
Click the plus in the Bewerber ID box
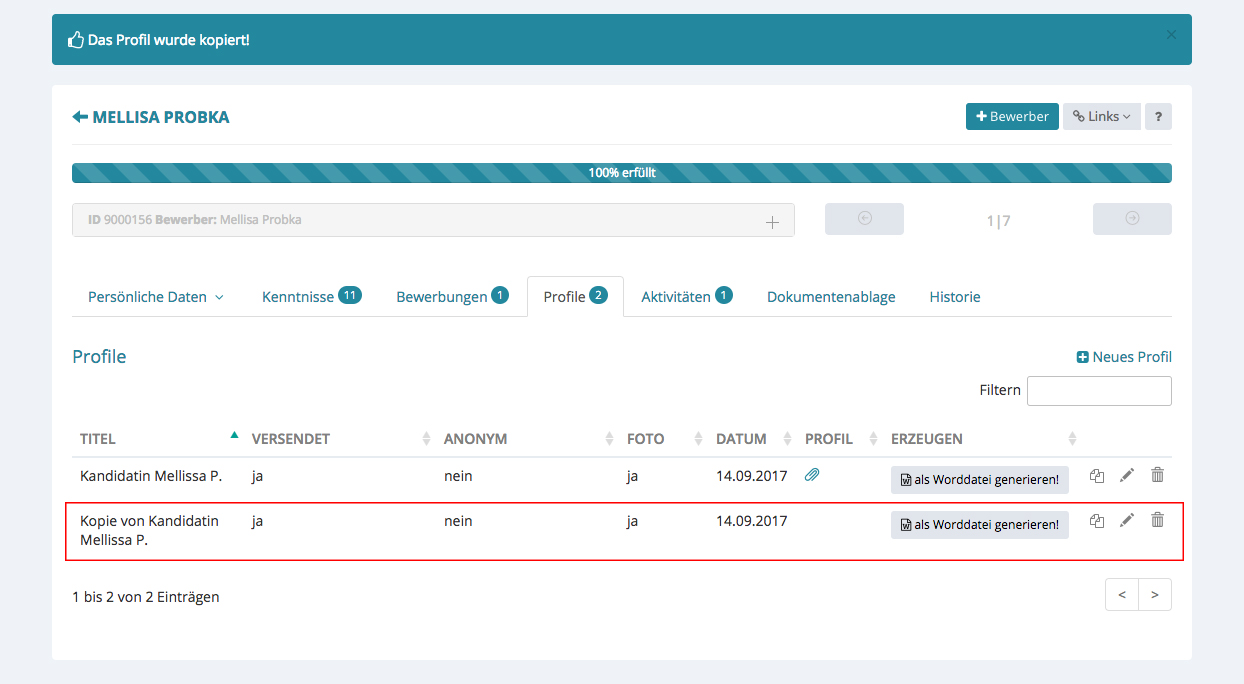pos(772,222)
